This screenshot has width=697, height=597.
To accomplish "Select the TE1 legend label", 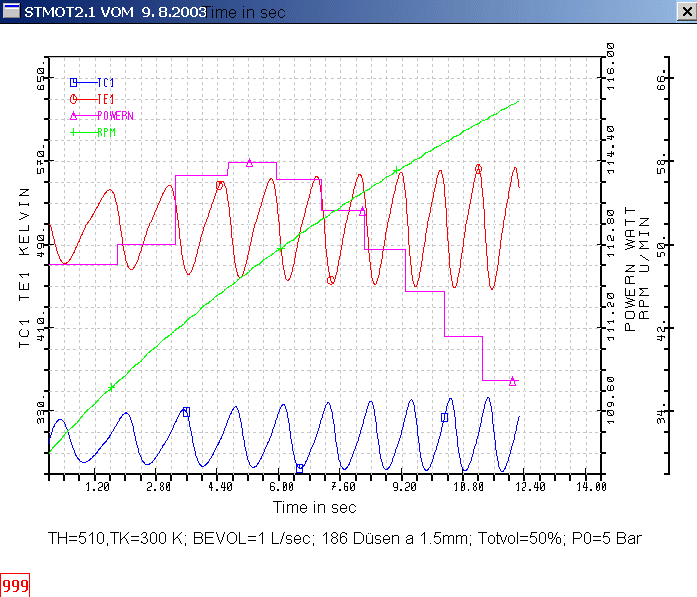I will coord(105,99).
